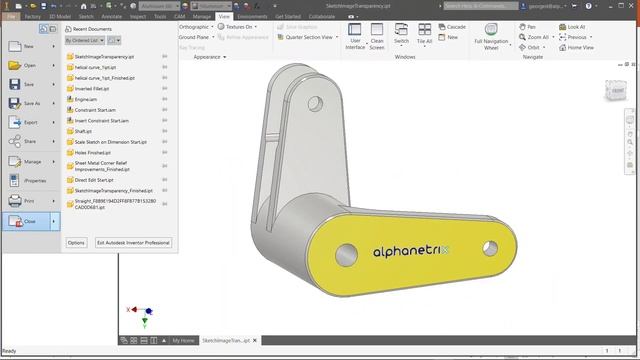Click the ViewCube in the viewport
Viewport: 640px width, 360px height.
coord(616,90)
